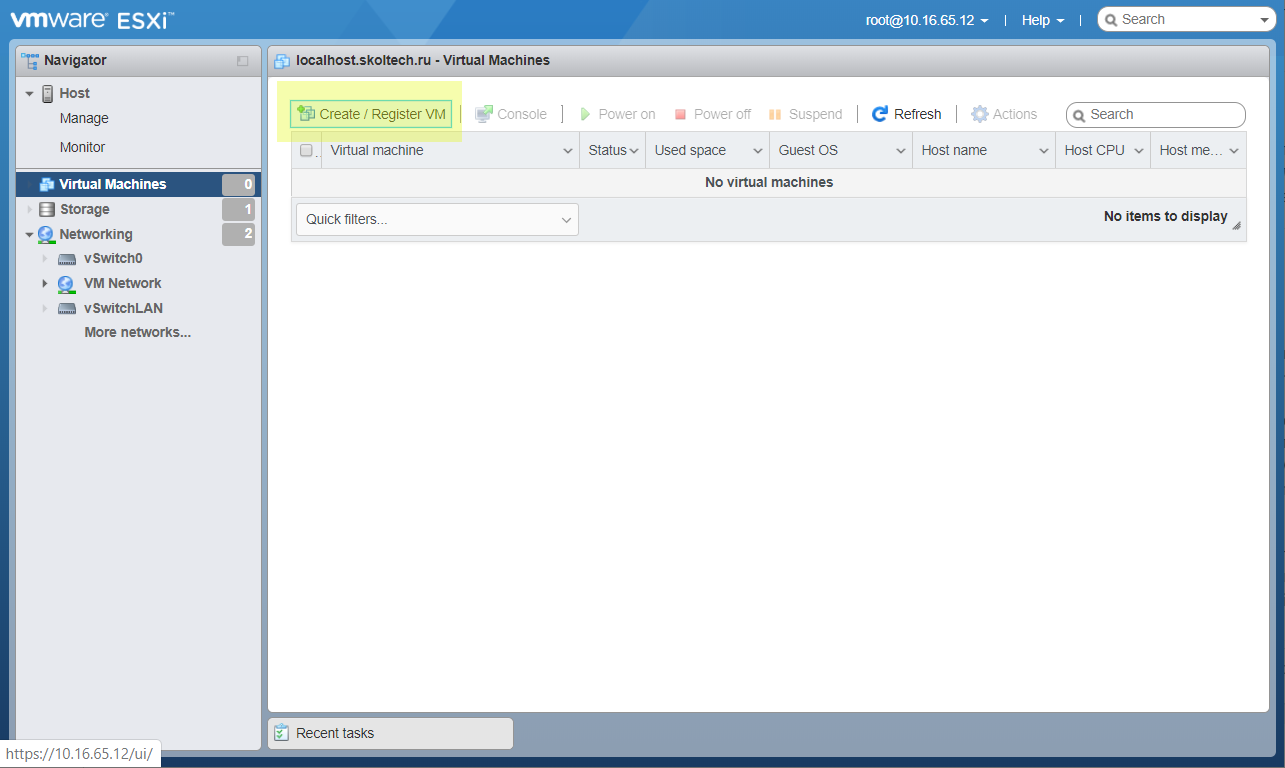Click the table resize grip near No items to display
The image size is (1285, 768).
pos(1237,226)
